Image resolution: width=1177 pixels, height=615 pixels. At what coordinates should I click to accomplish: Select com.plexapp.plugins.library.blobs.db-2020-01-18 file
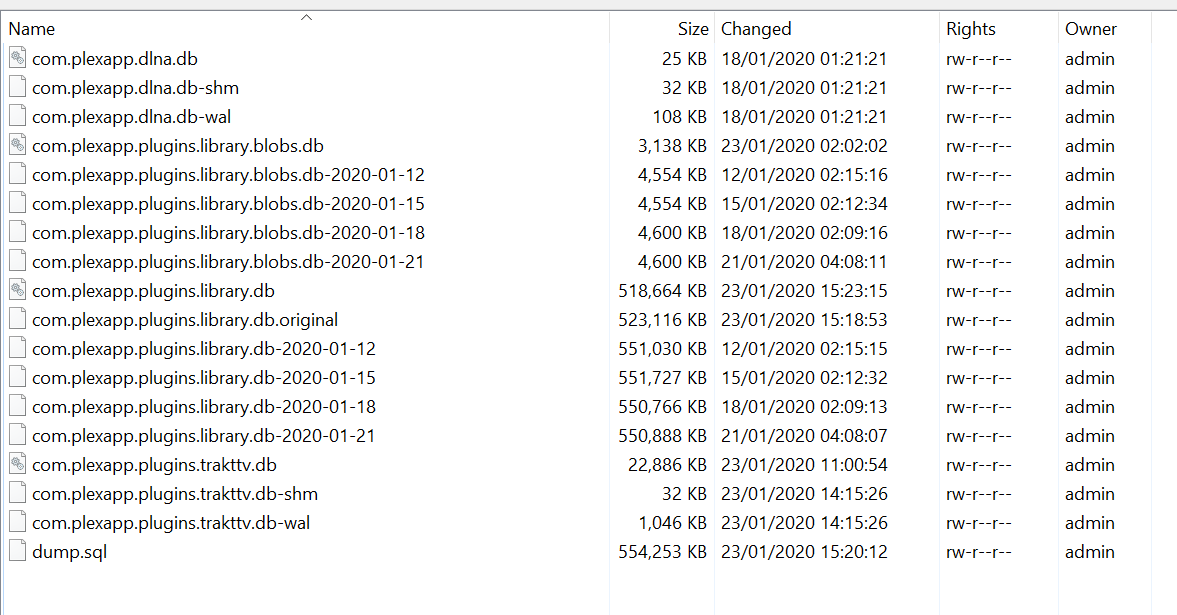point(228,233)
